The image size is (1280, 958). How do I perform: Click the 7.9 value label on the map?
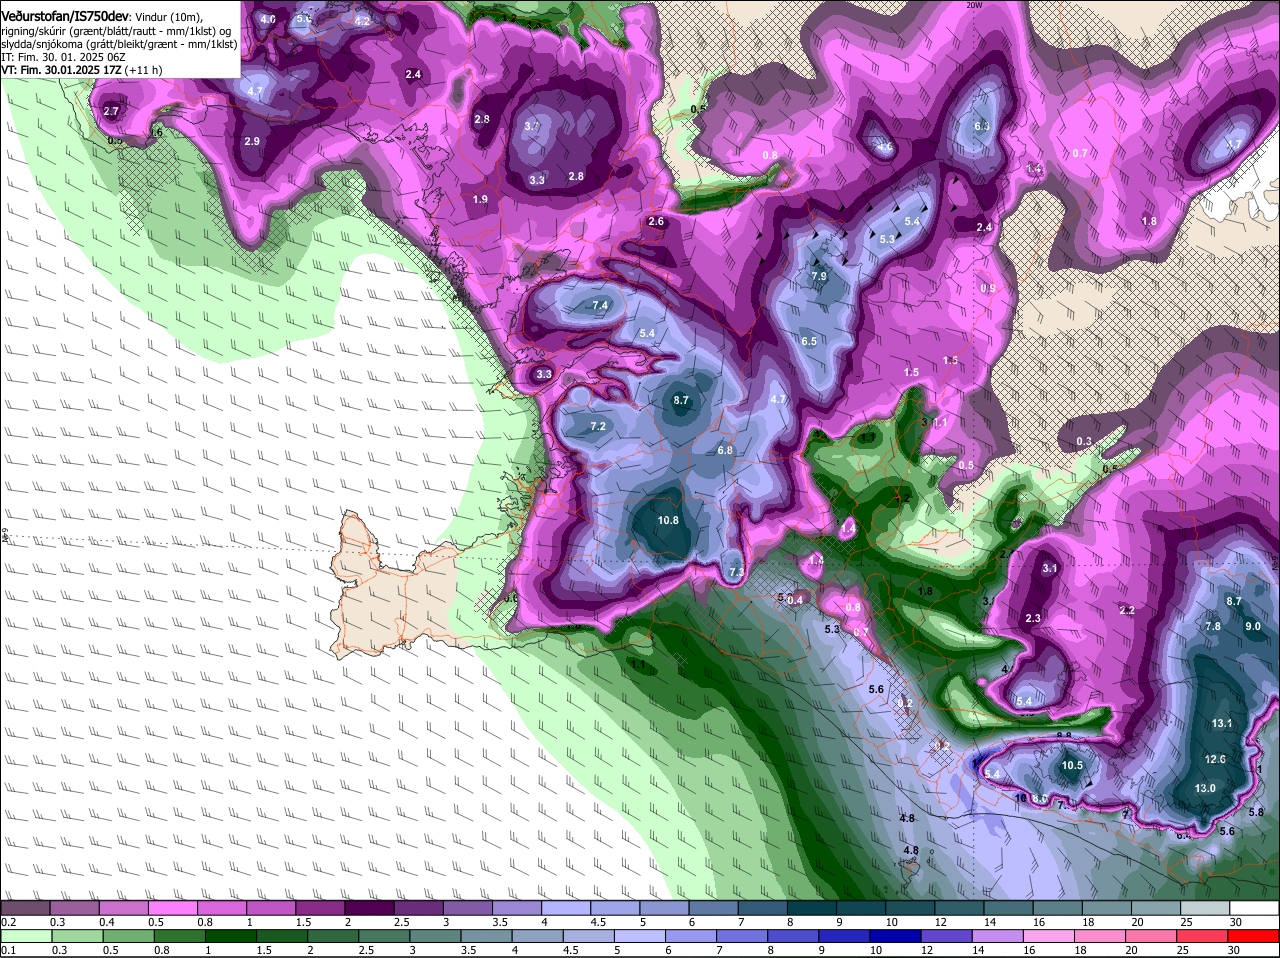[819, 276]
